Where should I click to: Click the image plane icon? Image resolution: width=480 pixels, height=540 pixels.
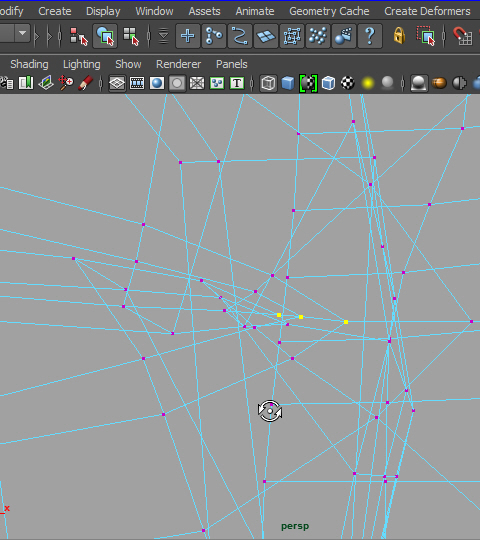tap(46, 83)
